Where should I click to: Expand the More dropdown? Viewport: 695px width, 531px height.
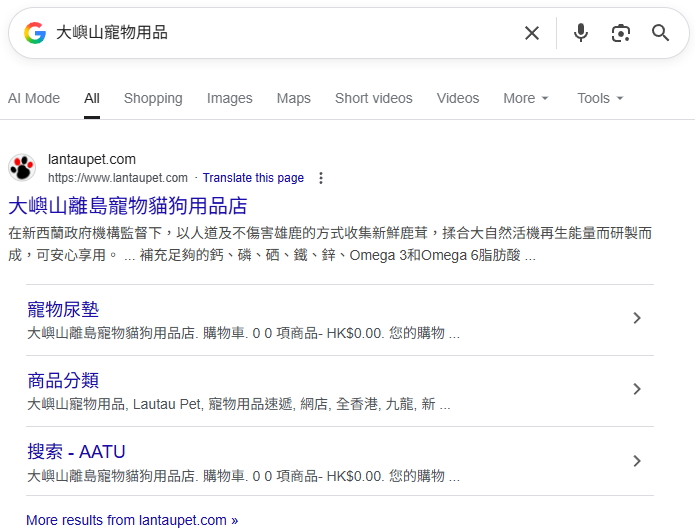[x=526, y=98]
